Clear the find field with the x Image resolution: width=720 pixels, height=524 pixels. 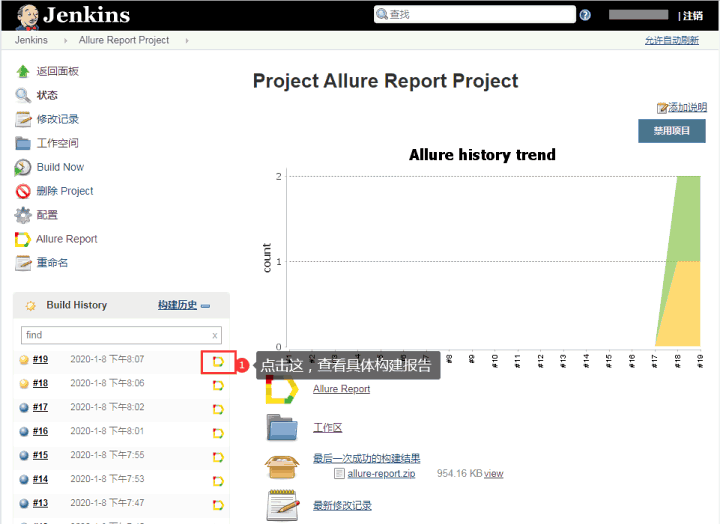(214, 336)
